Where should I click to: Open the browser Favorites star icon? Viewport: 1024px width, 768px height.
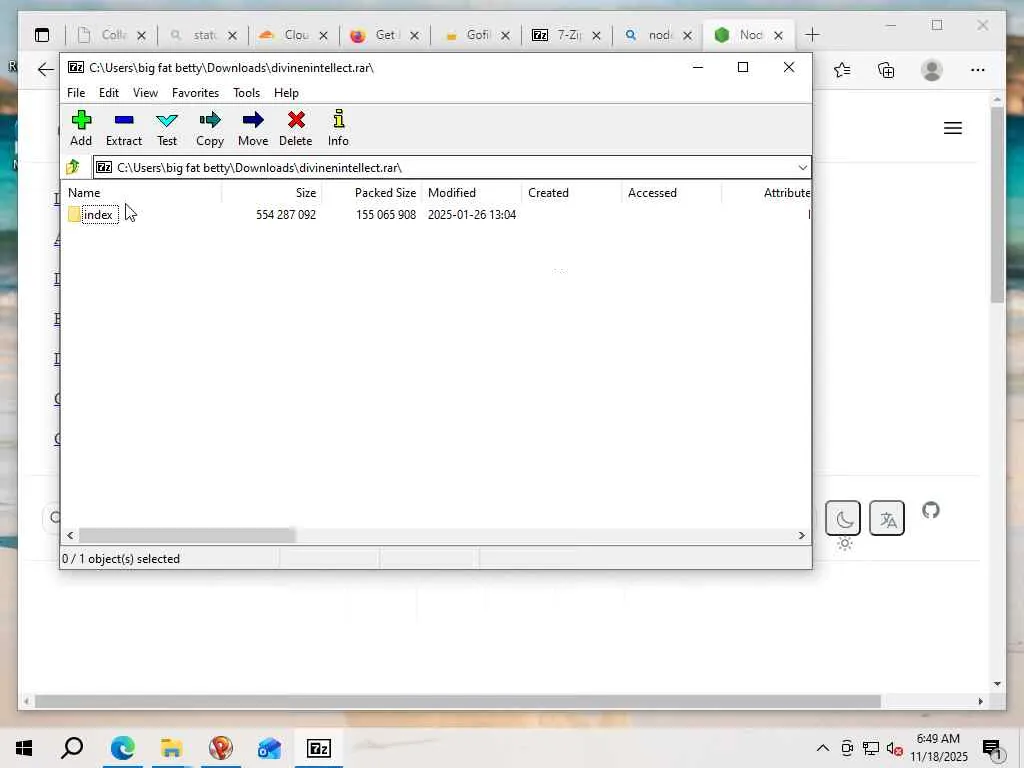[x=842, y=70]
